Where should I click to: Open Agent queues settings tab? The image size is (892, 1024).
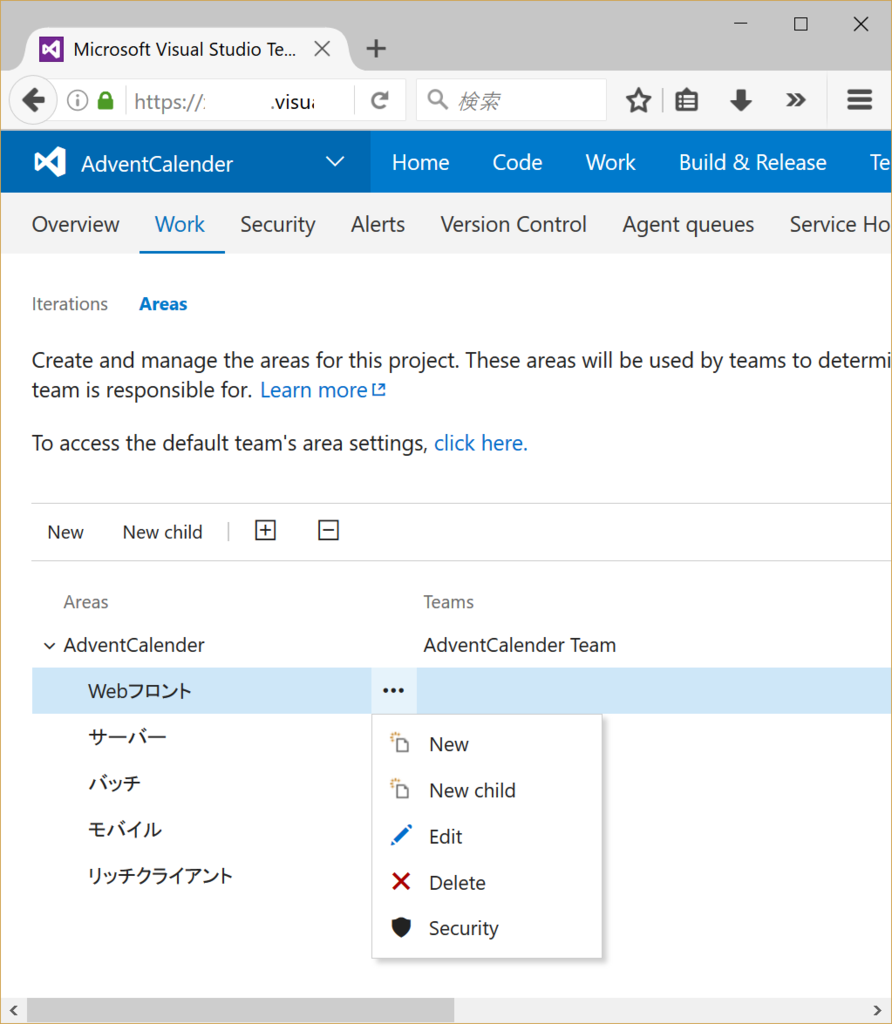click(x=688, y=225)
